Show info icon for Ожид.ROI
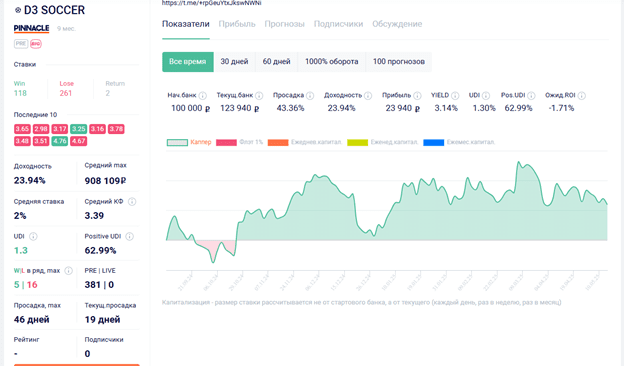 click(x=581, y=95)
